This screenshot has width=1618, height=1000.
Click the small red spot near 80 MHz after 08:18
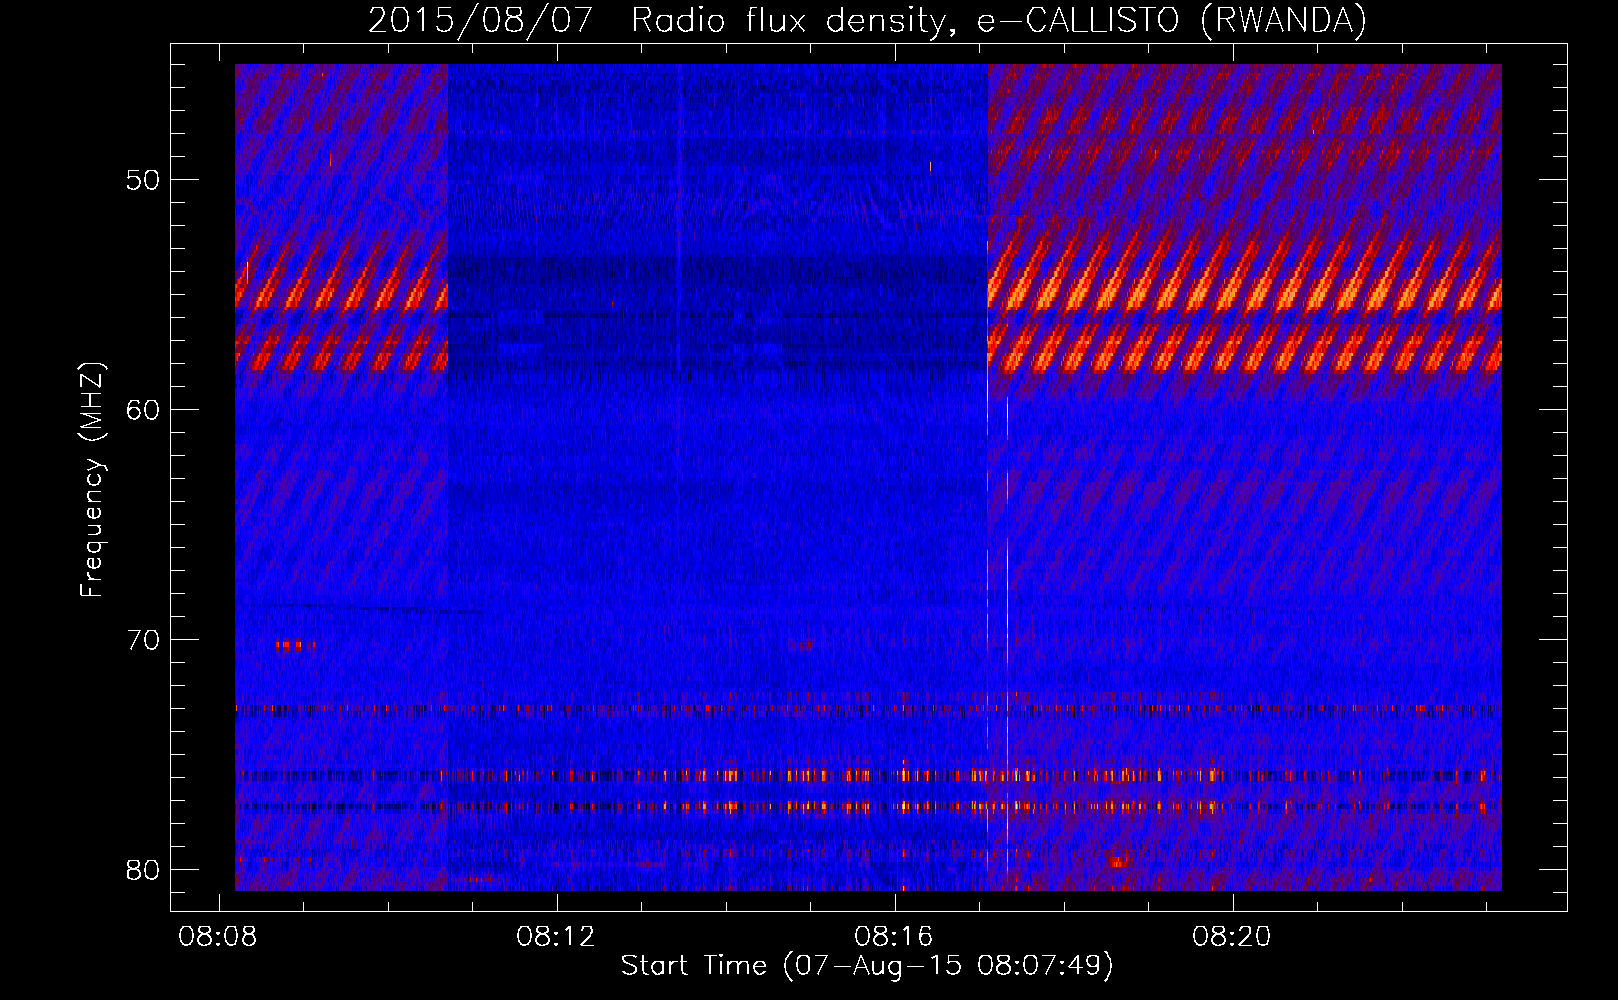pos(1118,861)
